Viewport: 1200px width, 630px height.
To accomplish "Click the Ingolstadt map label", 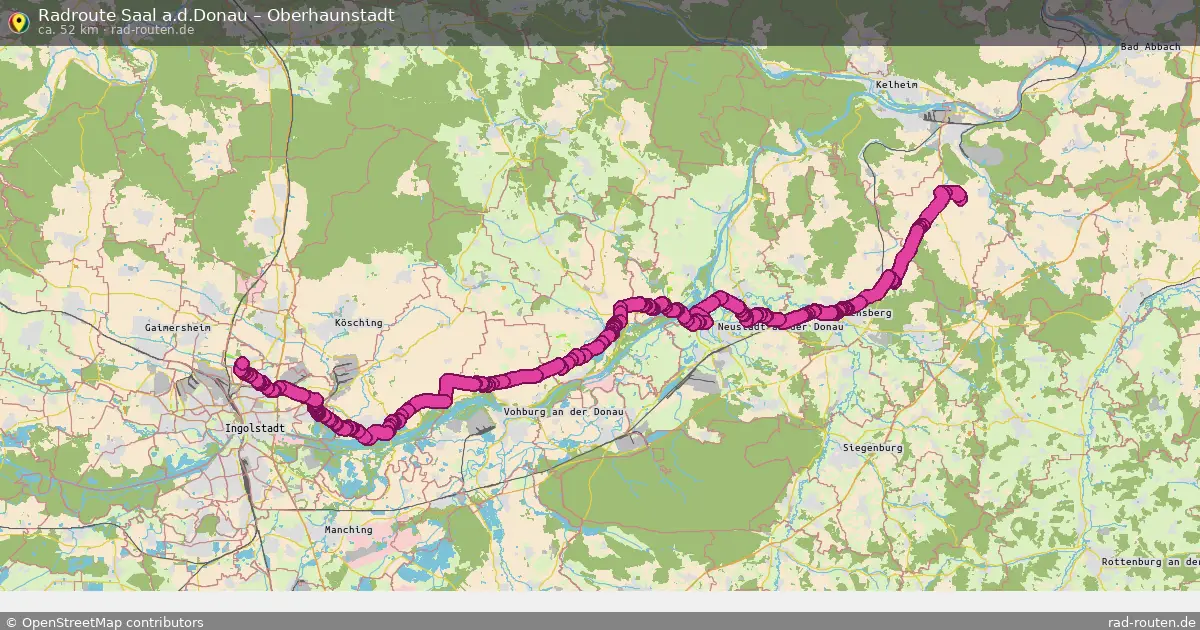I will [x=255, y=428].
